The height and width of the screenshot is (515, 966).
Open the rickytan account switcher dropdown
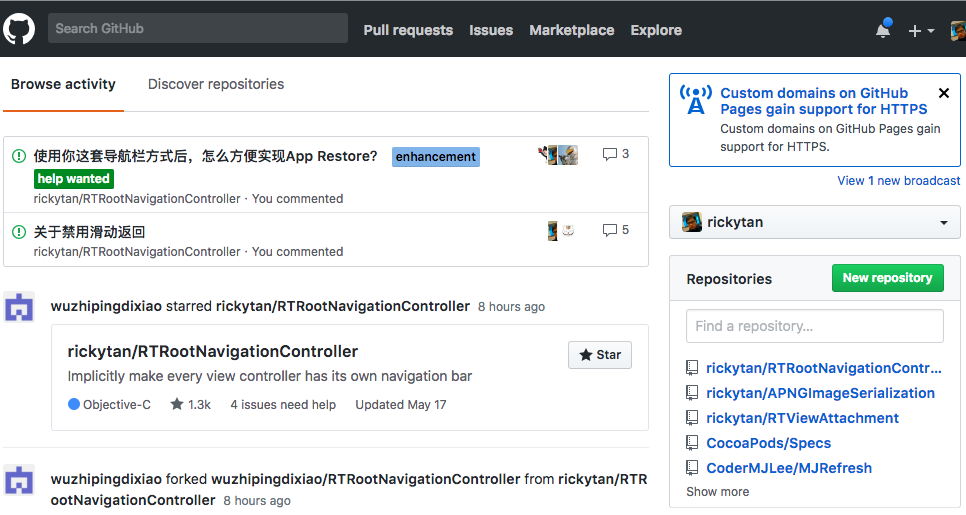[x=814, y=222]
